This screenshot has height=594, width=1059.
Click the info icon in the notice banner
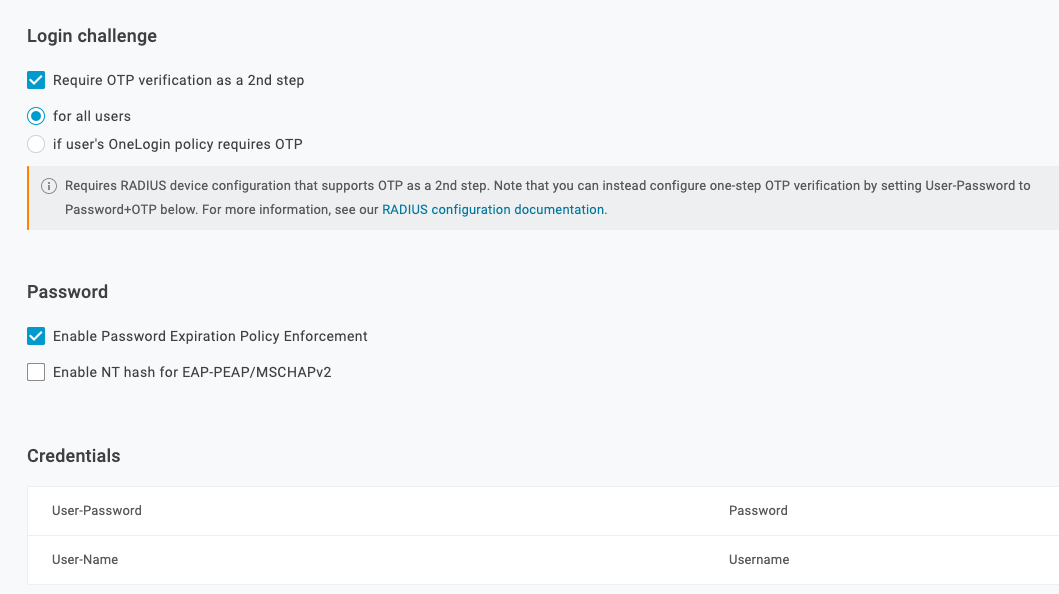[x=50, y=185]
